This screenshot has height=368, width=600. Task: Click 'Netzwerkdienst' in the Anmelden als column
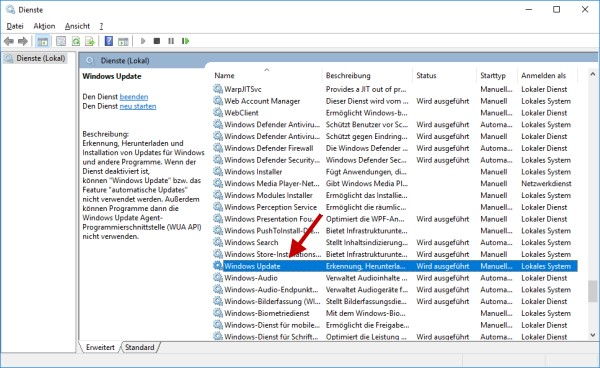[546, 184]
